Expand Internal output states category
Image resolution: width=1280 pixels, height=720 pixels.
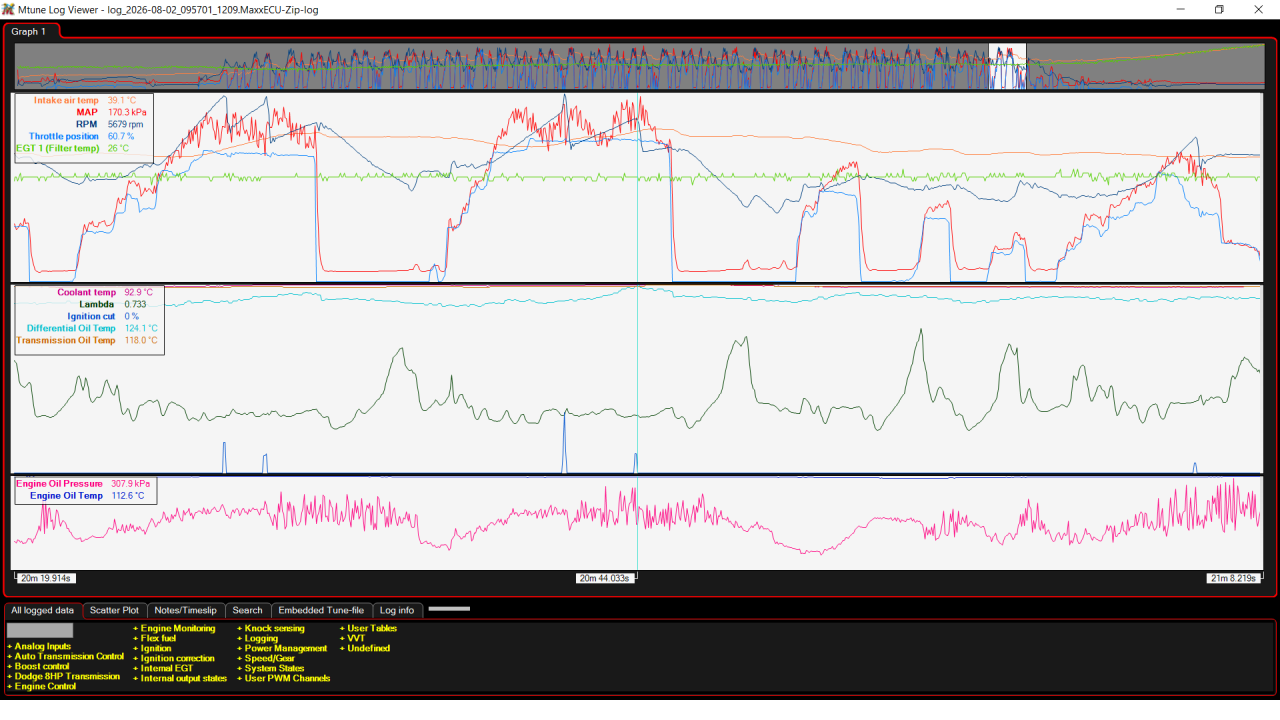[x=180, y=678]
